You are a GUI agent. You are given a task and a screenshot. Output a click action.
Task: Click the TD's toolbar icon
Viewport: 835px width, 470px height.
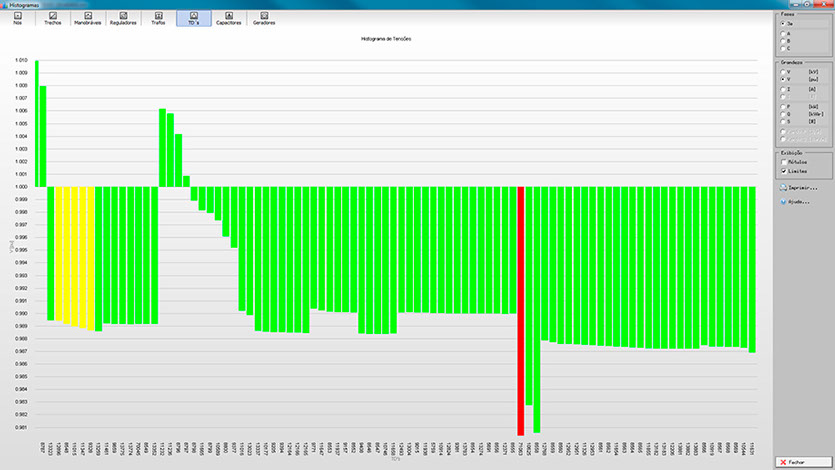pyautogui.click(x=193, y=18)
